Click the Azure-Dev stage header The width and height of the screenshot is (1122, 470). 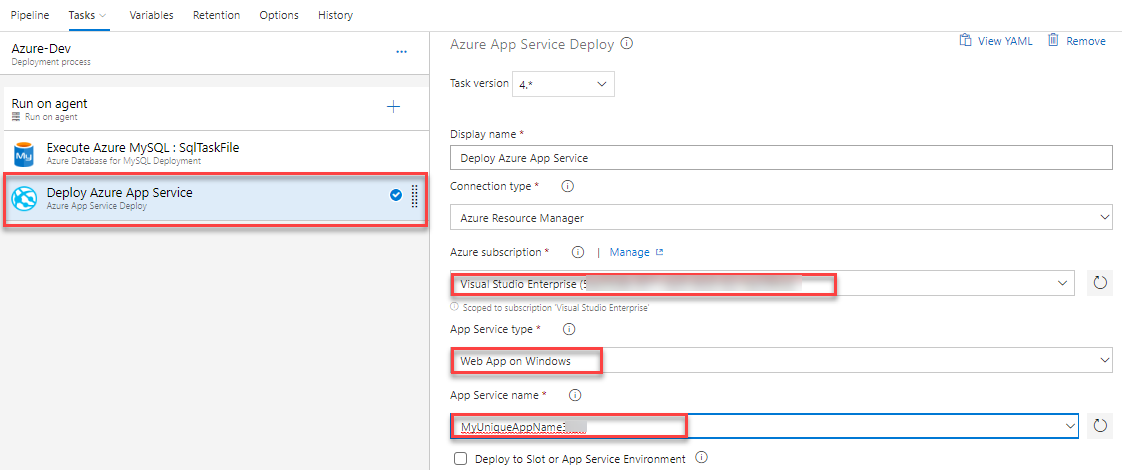coord(215,54)
